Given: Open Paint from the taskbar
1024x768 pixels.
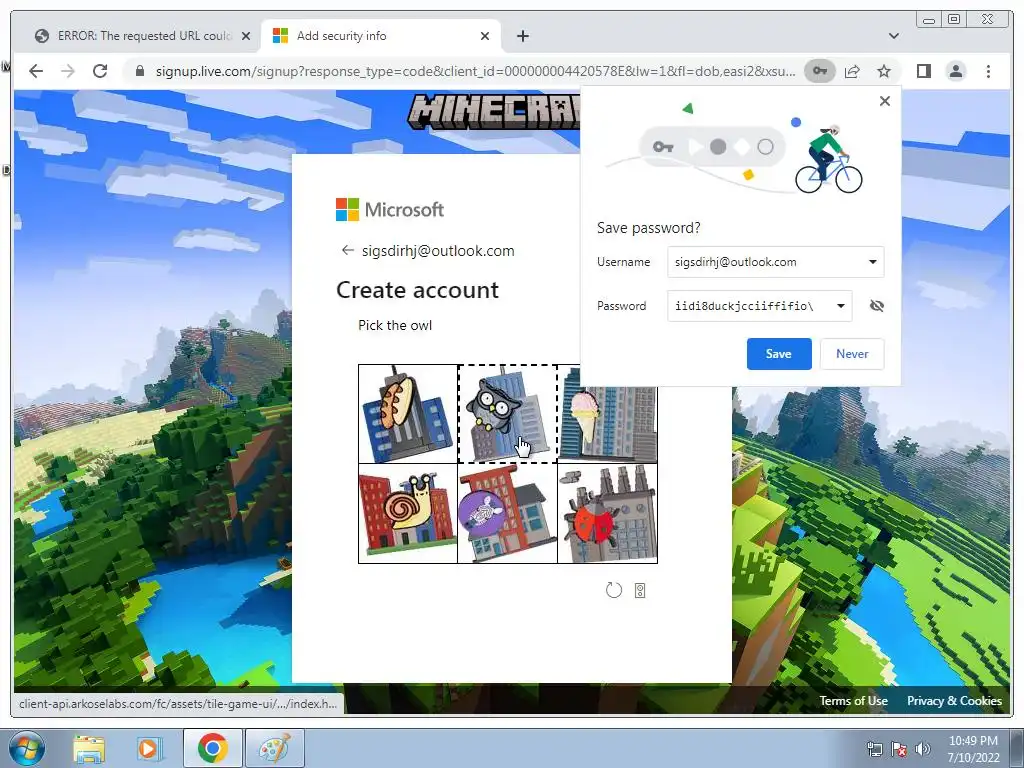Looking at the screenshot, I should point(275,748).
